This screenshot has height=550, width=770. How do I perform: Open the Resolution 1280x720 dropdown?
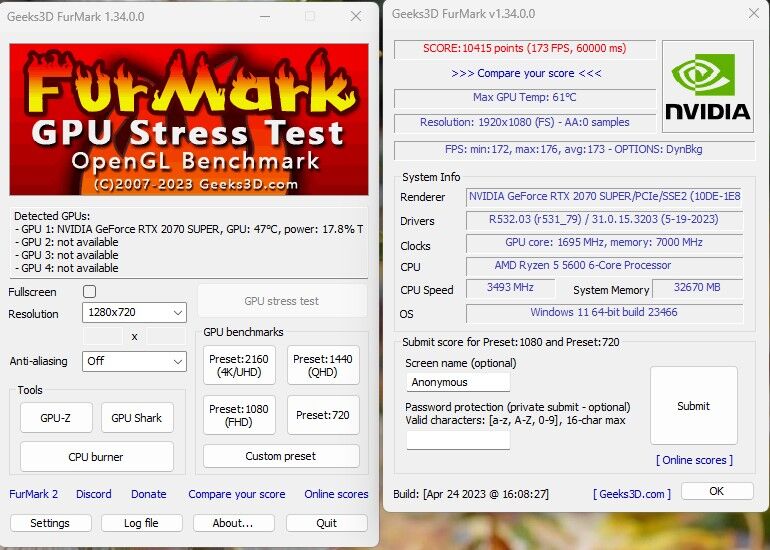[x=134, y=312]
